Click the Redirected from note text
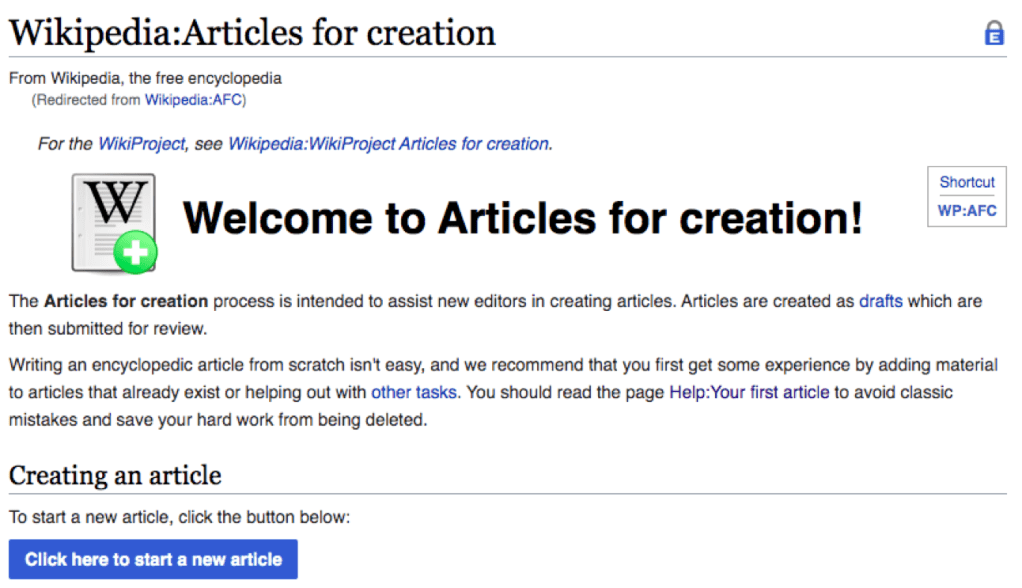The width and height of the screenshot is (1022, 588). coord(88,100)
